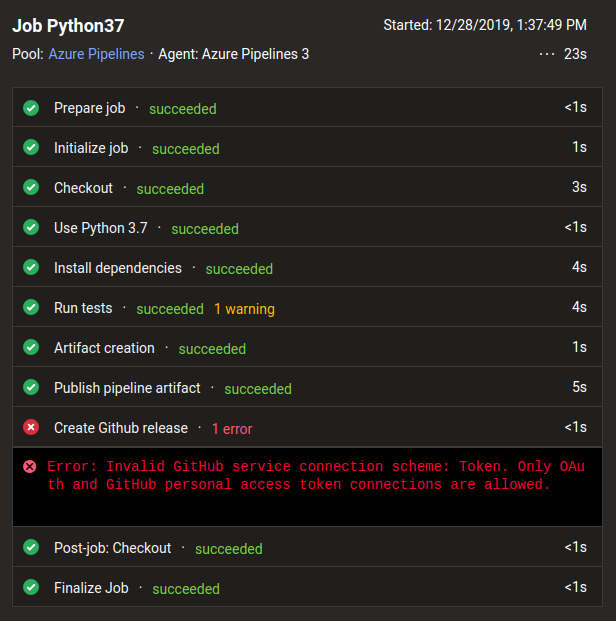This screenshot has height=621, width=616.
Task: Open the three-dots more options menu
Action: (x=547, y=54)
